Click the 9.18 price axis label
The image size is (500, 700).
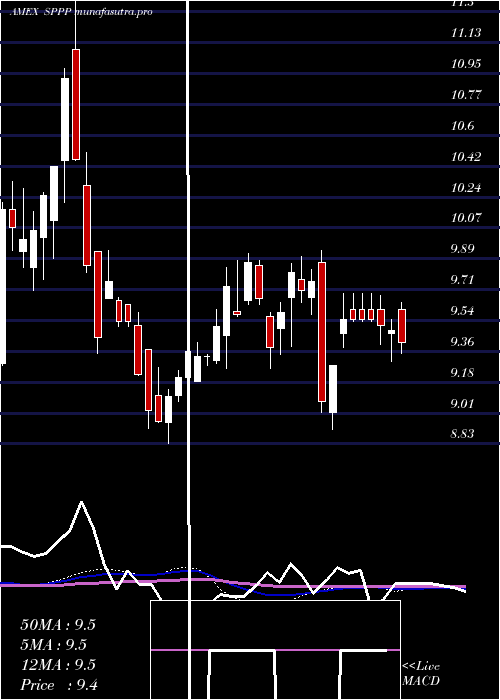click(462, 373)
